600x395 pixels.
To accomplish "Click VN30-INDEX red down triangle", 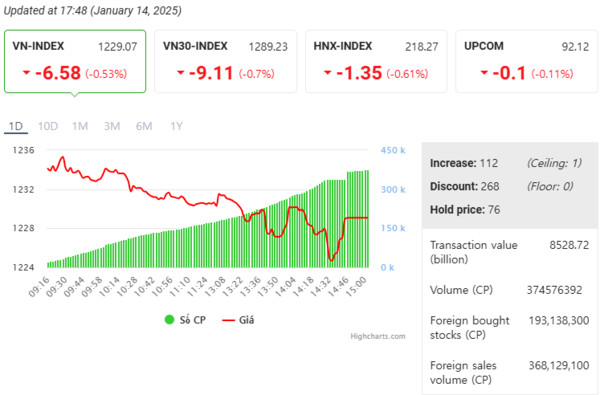I will (x=181, y=72).
